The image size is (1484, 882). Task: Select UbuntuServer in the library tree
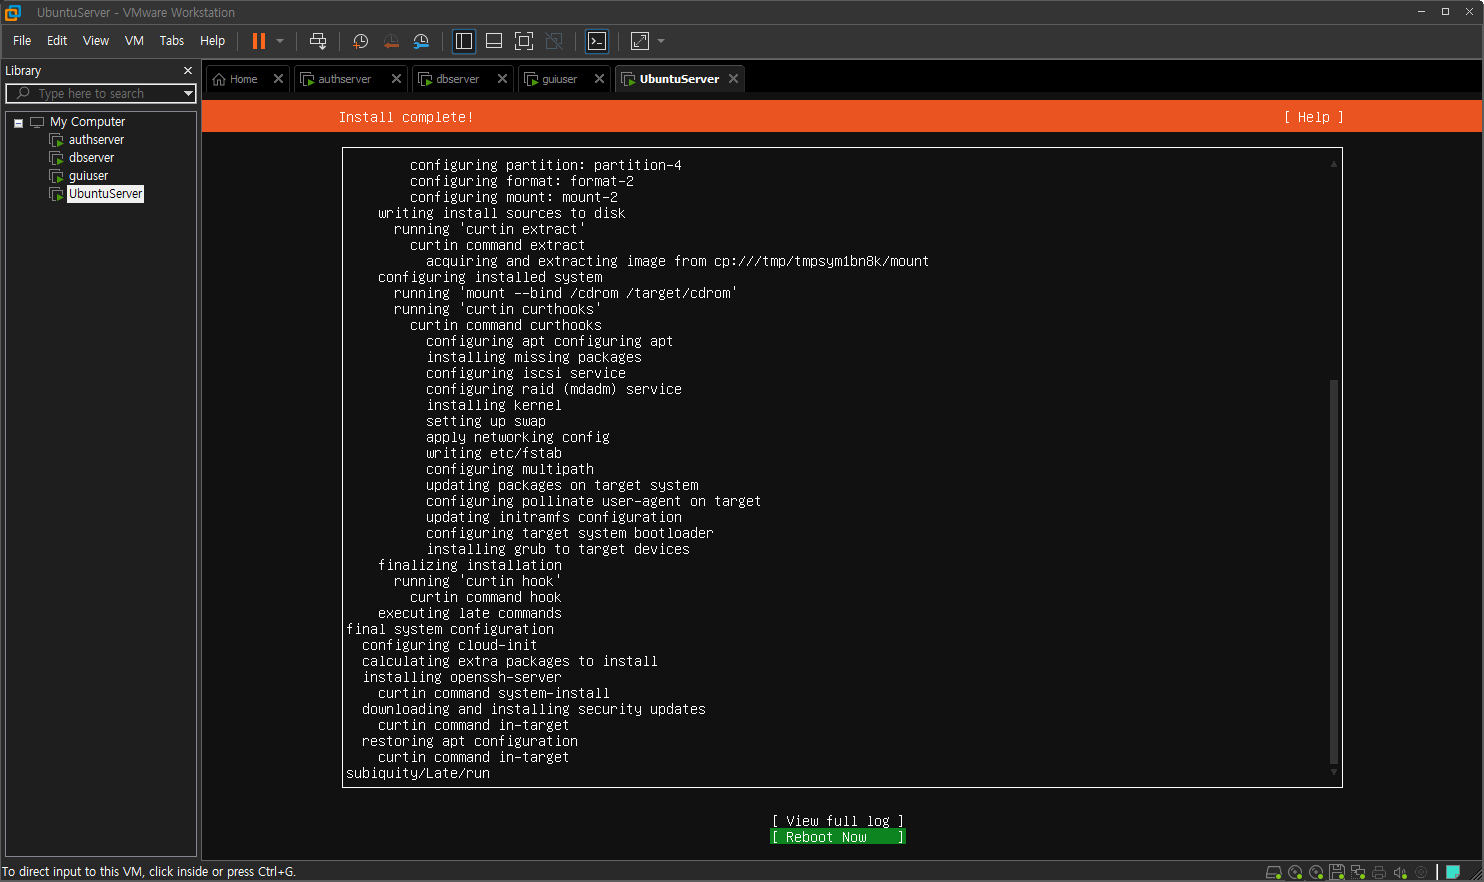105,194
